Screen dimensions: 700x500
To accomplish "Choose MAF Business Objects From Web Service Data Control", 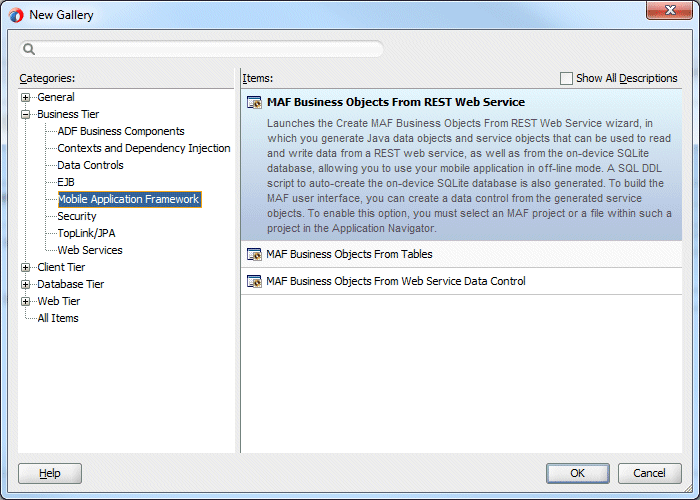I will pyautogui.click(x=461, y=281).
